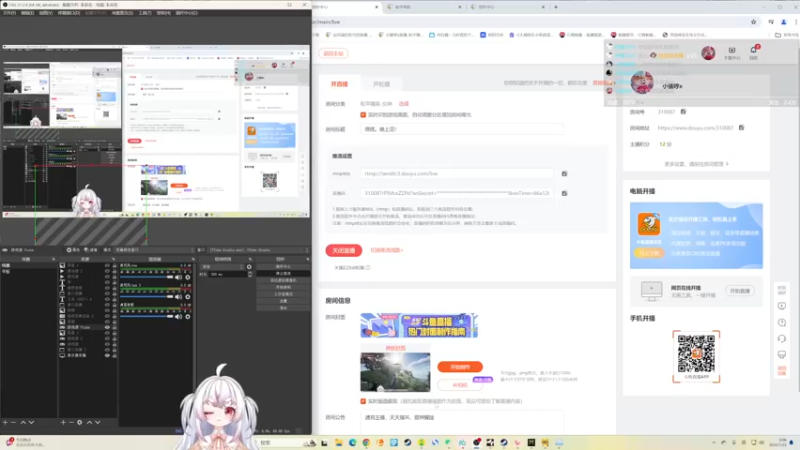Copy the rtmp address with copy icon
The height and width of the screenshot is (450, 800).
coord(564,173)
